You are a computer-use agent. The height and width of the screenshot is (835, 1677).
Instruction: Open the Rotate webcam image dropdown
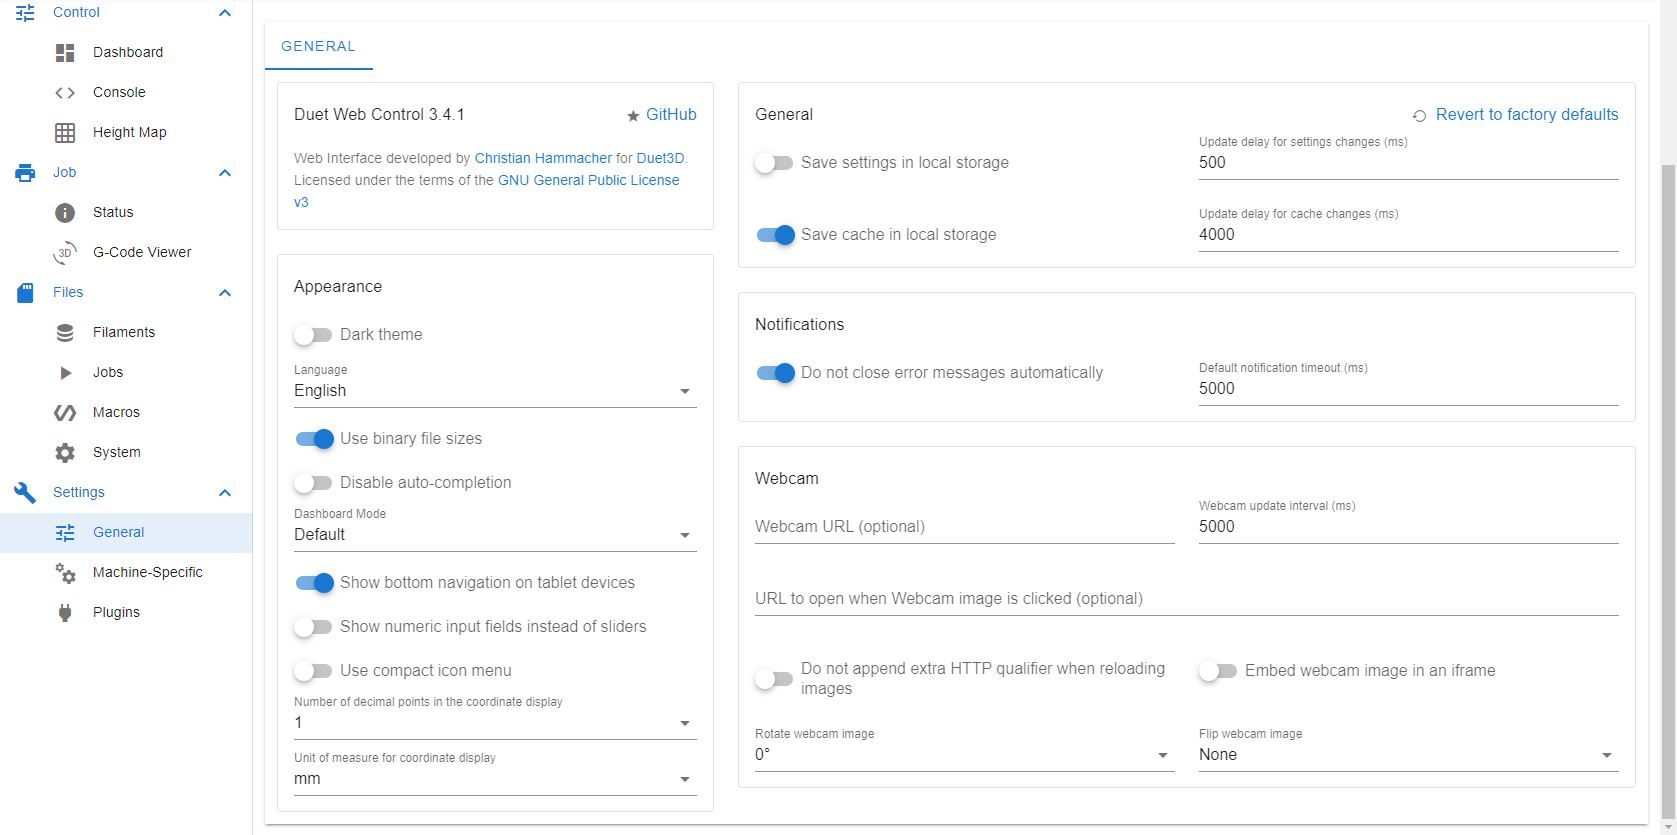tap(964, 754)
